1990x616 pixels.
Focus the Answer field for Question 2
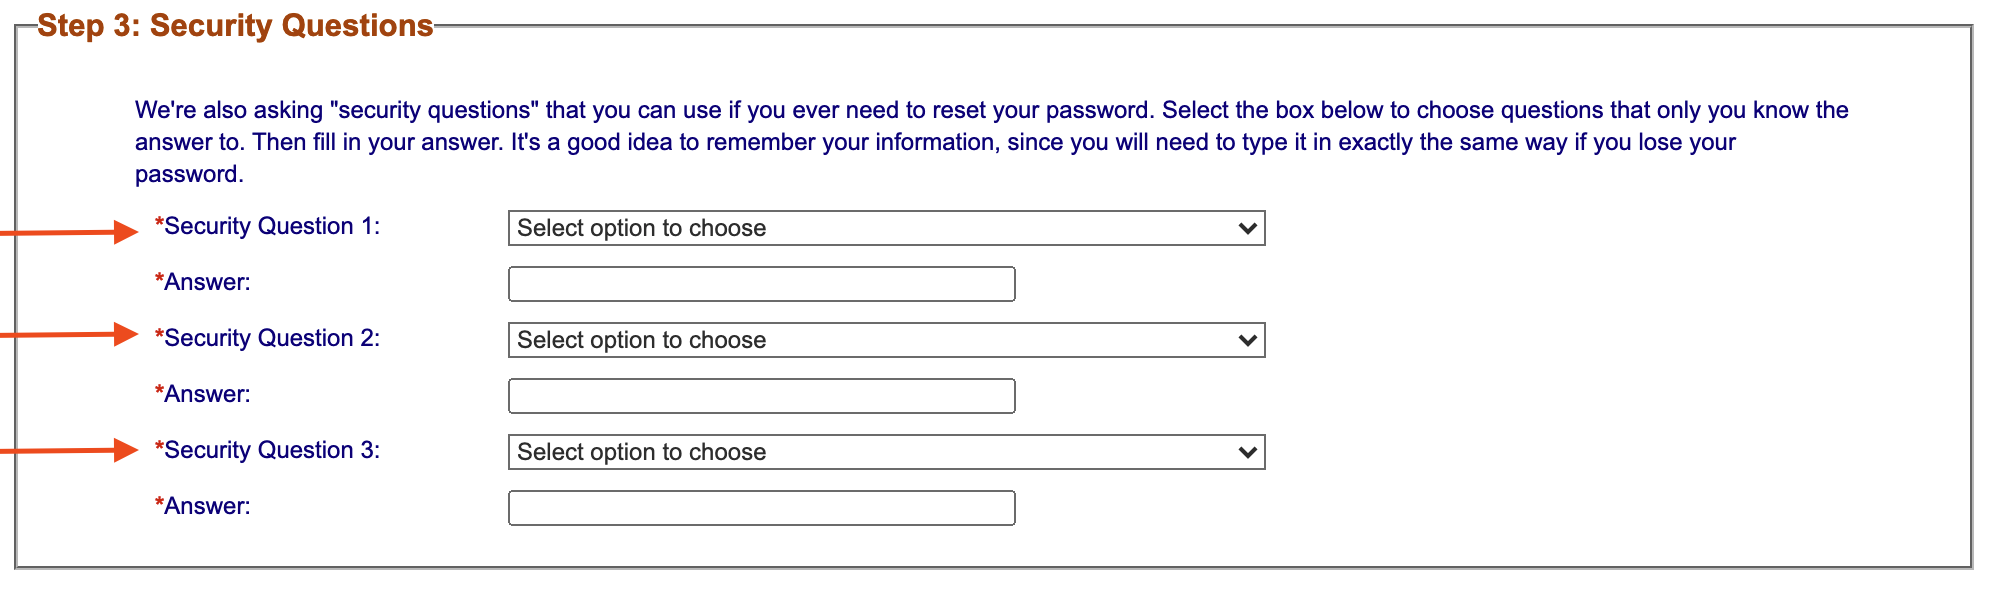point(761,396)
